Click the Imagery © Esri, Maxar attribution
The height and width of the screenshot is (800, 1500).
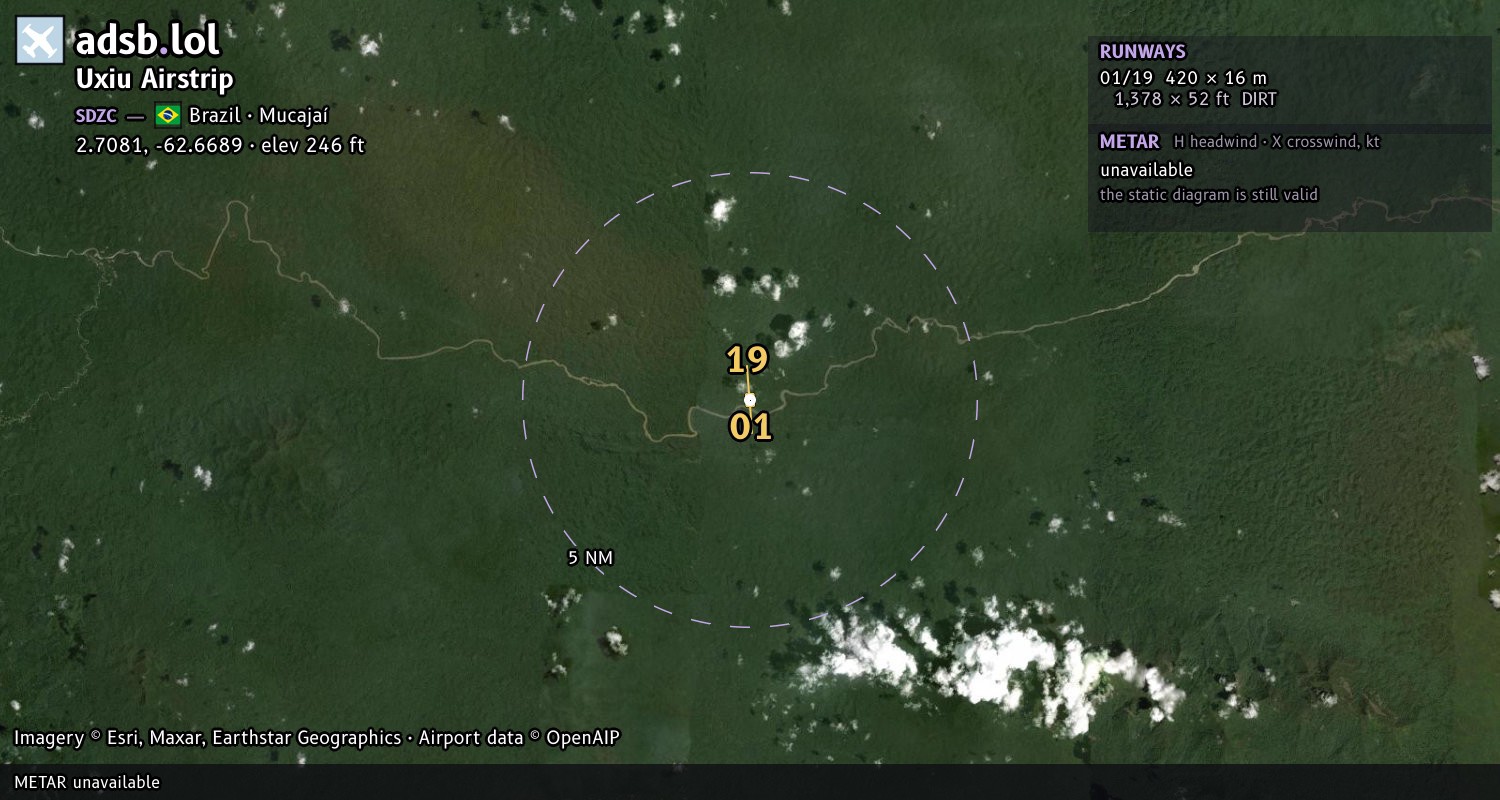coord(317,738)
